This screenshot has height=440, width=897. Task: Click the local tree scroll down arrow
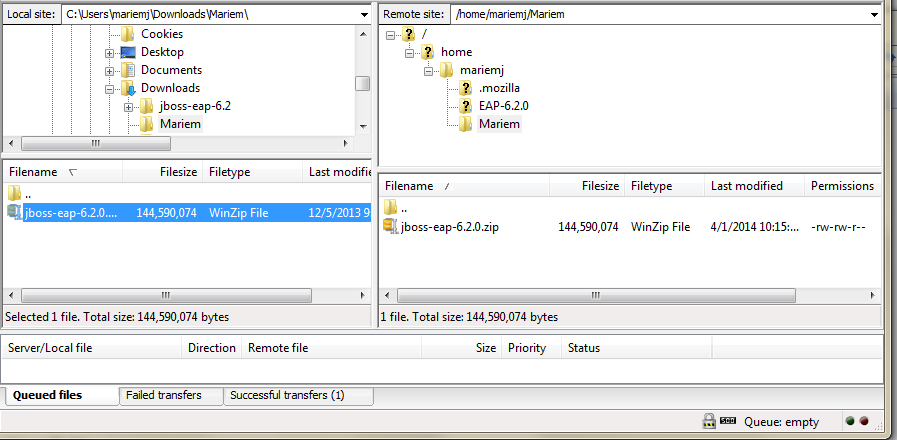pyautogui.click(x=363, y=126)
